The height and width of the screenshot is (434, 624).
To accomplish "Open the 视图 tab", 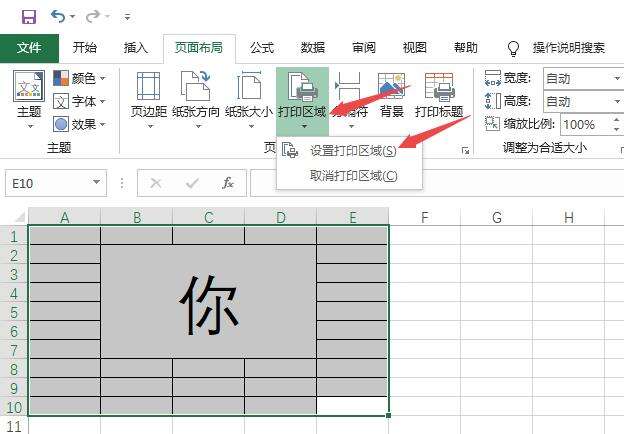I will (415, 48).
